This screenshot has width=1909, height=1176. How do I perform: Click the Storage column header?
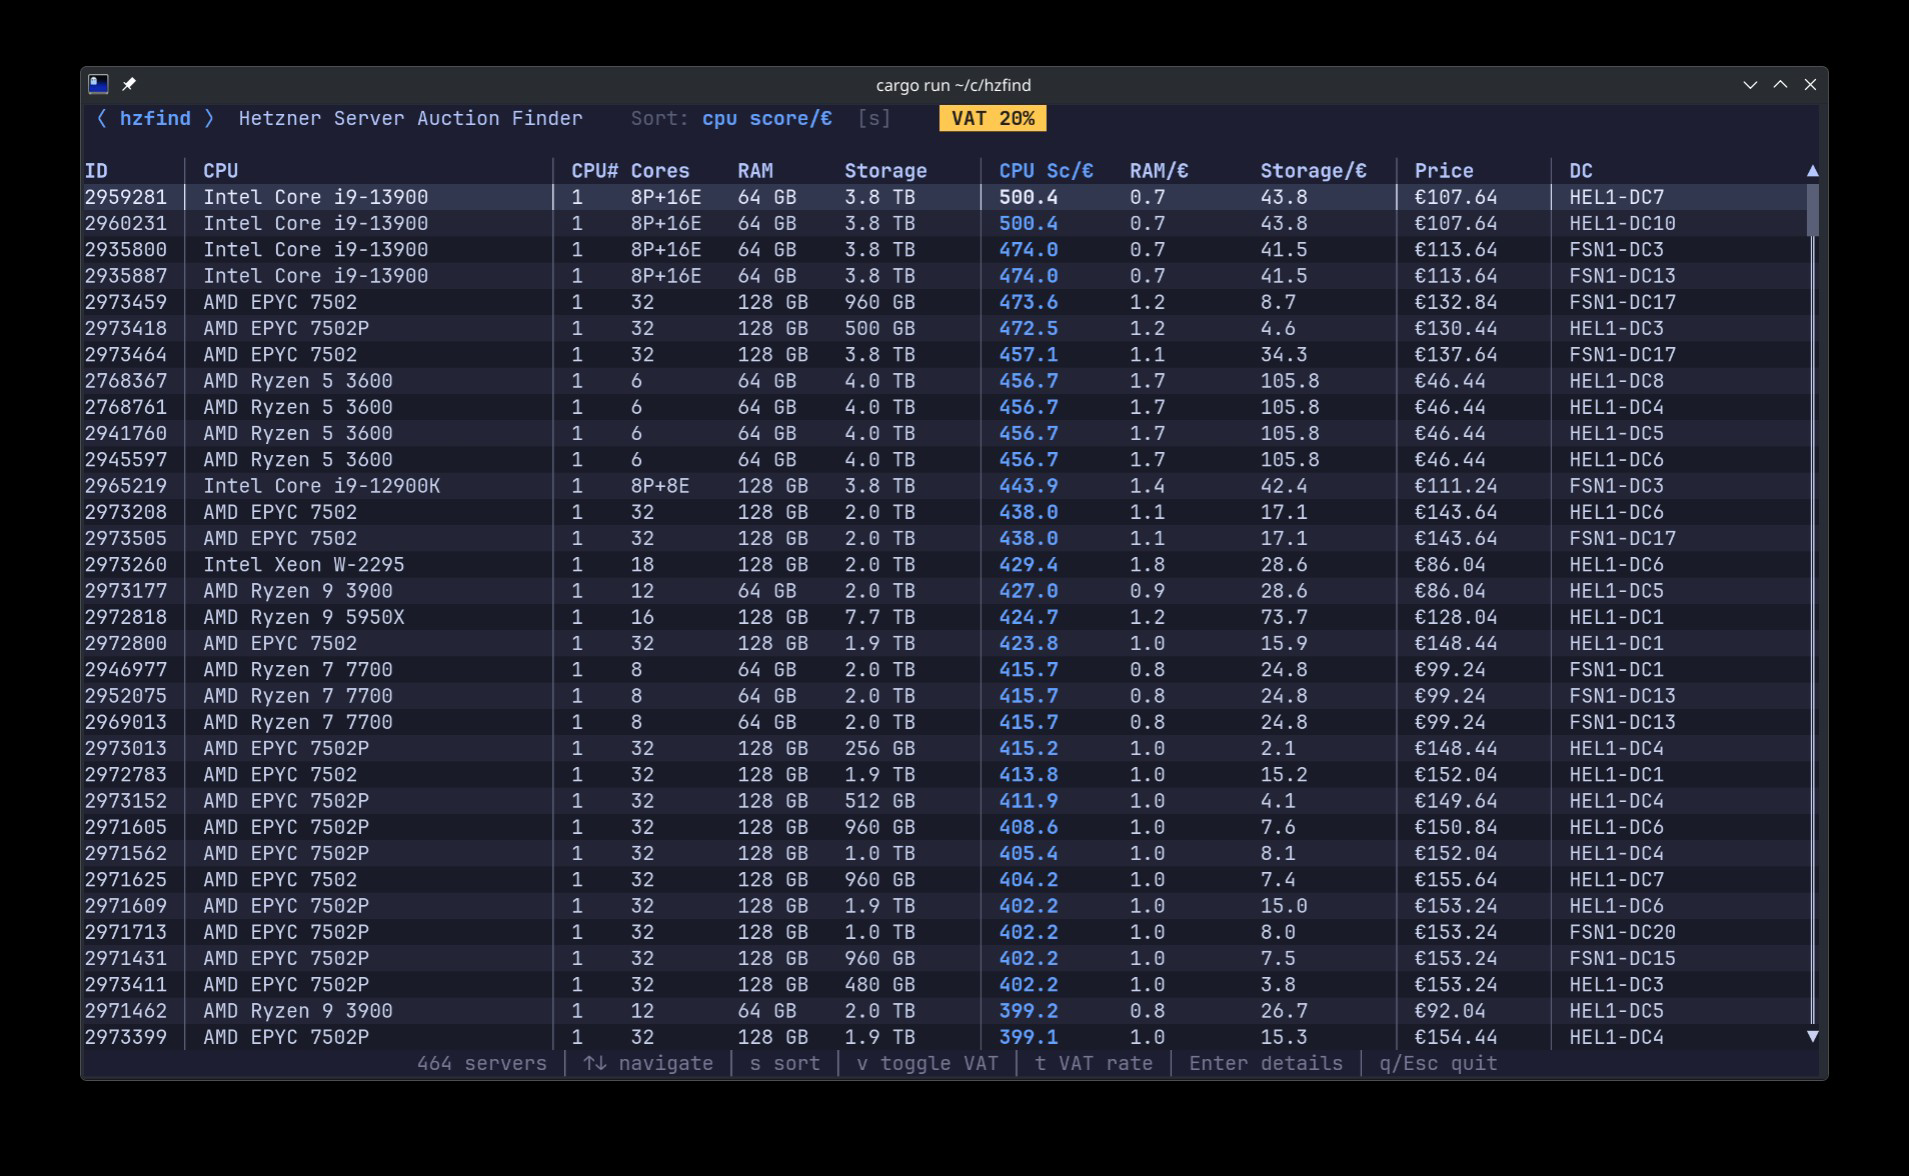[x=885, y=171]
